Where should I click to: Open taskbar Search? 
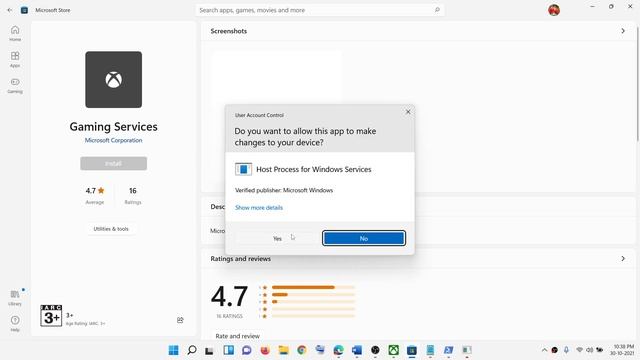click(x=191, y=350)
